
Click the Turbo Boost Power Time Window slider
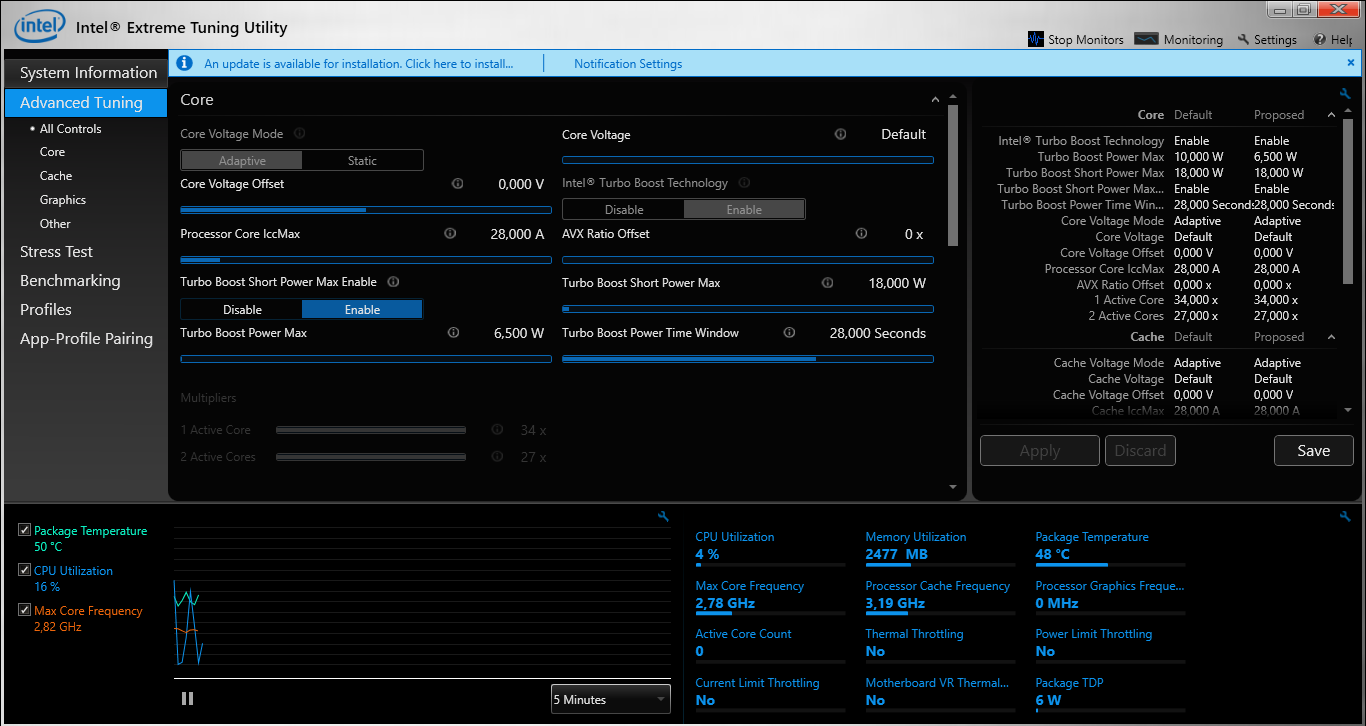748,359
